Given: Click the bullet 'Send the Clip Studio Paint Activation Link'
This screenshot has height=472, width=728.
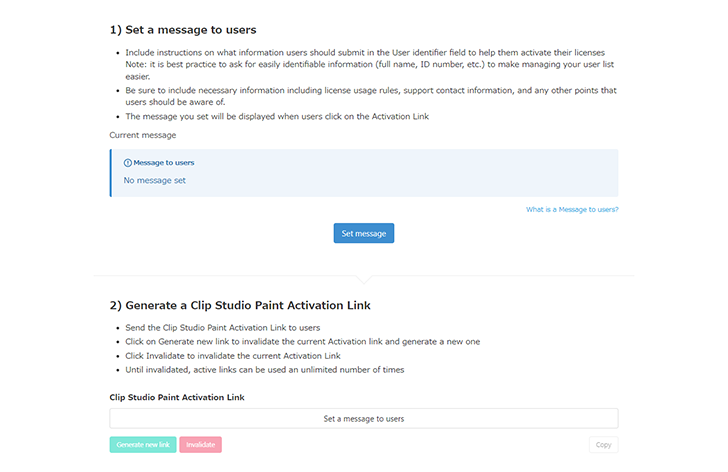Looking at the screenshot, I should (x=222, y=328).
